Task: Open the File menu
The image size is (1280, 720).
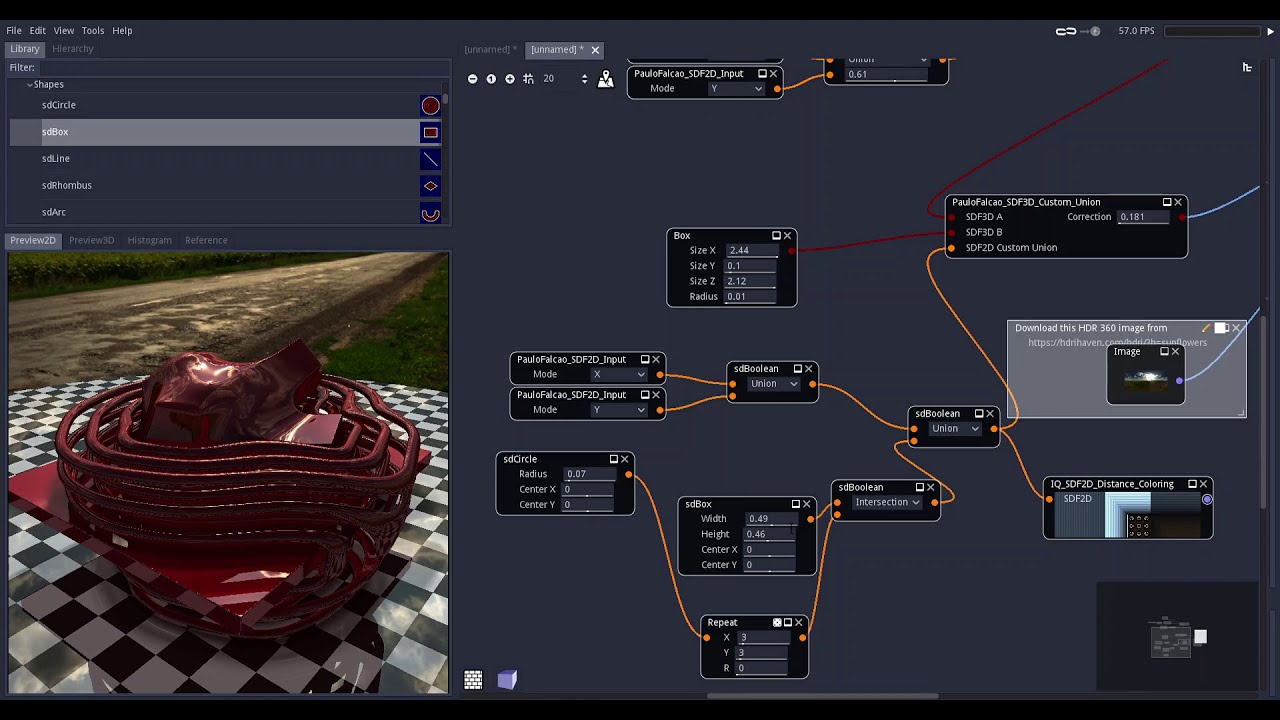Action: point(14,31)
